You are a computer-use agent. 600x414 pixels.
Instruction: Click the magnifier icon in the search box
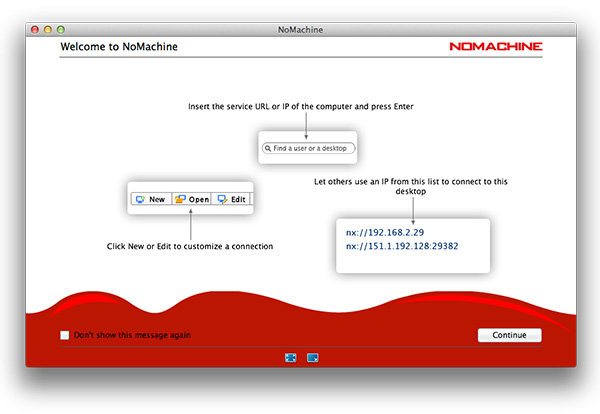268,148
